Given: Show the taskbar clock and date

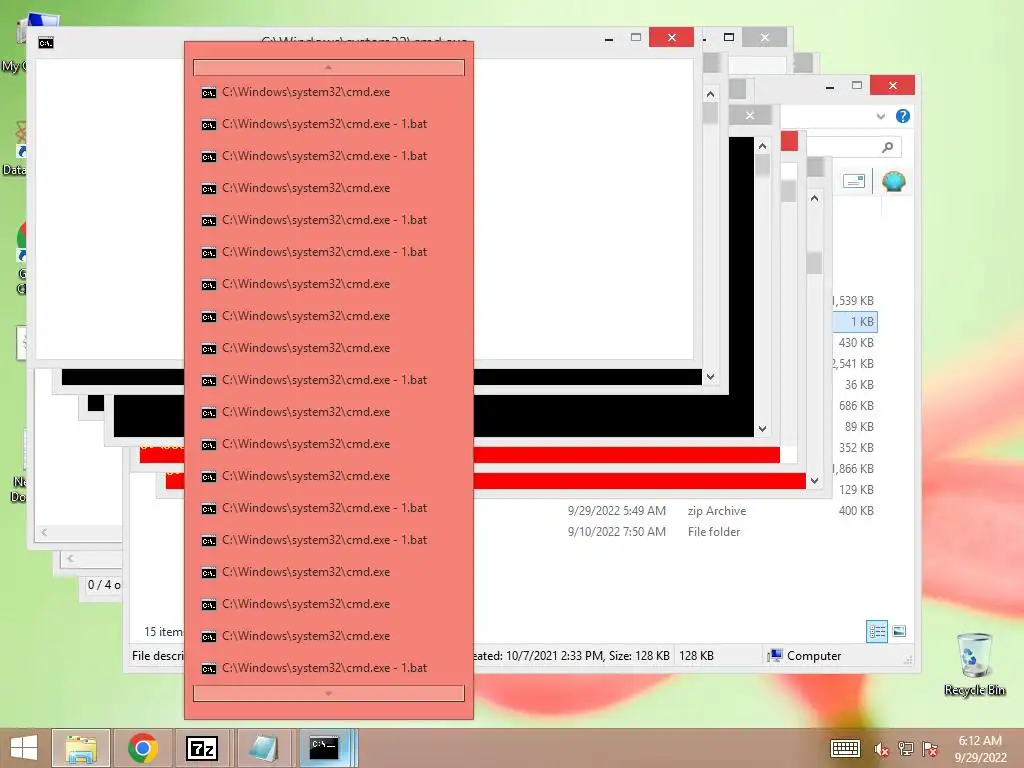Looking at the screenshot, I should click(x=980, y=749).
